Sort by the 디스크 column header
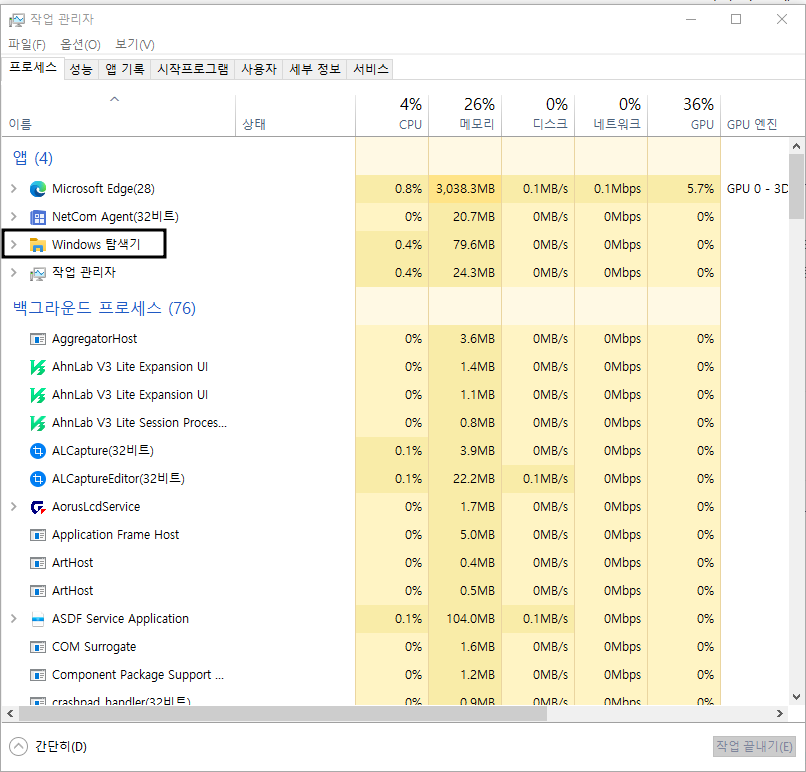806x772 pixels. [538, 116]
